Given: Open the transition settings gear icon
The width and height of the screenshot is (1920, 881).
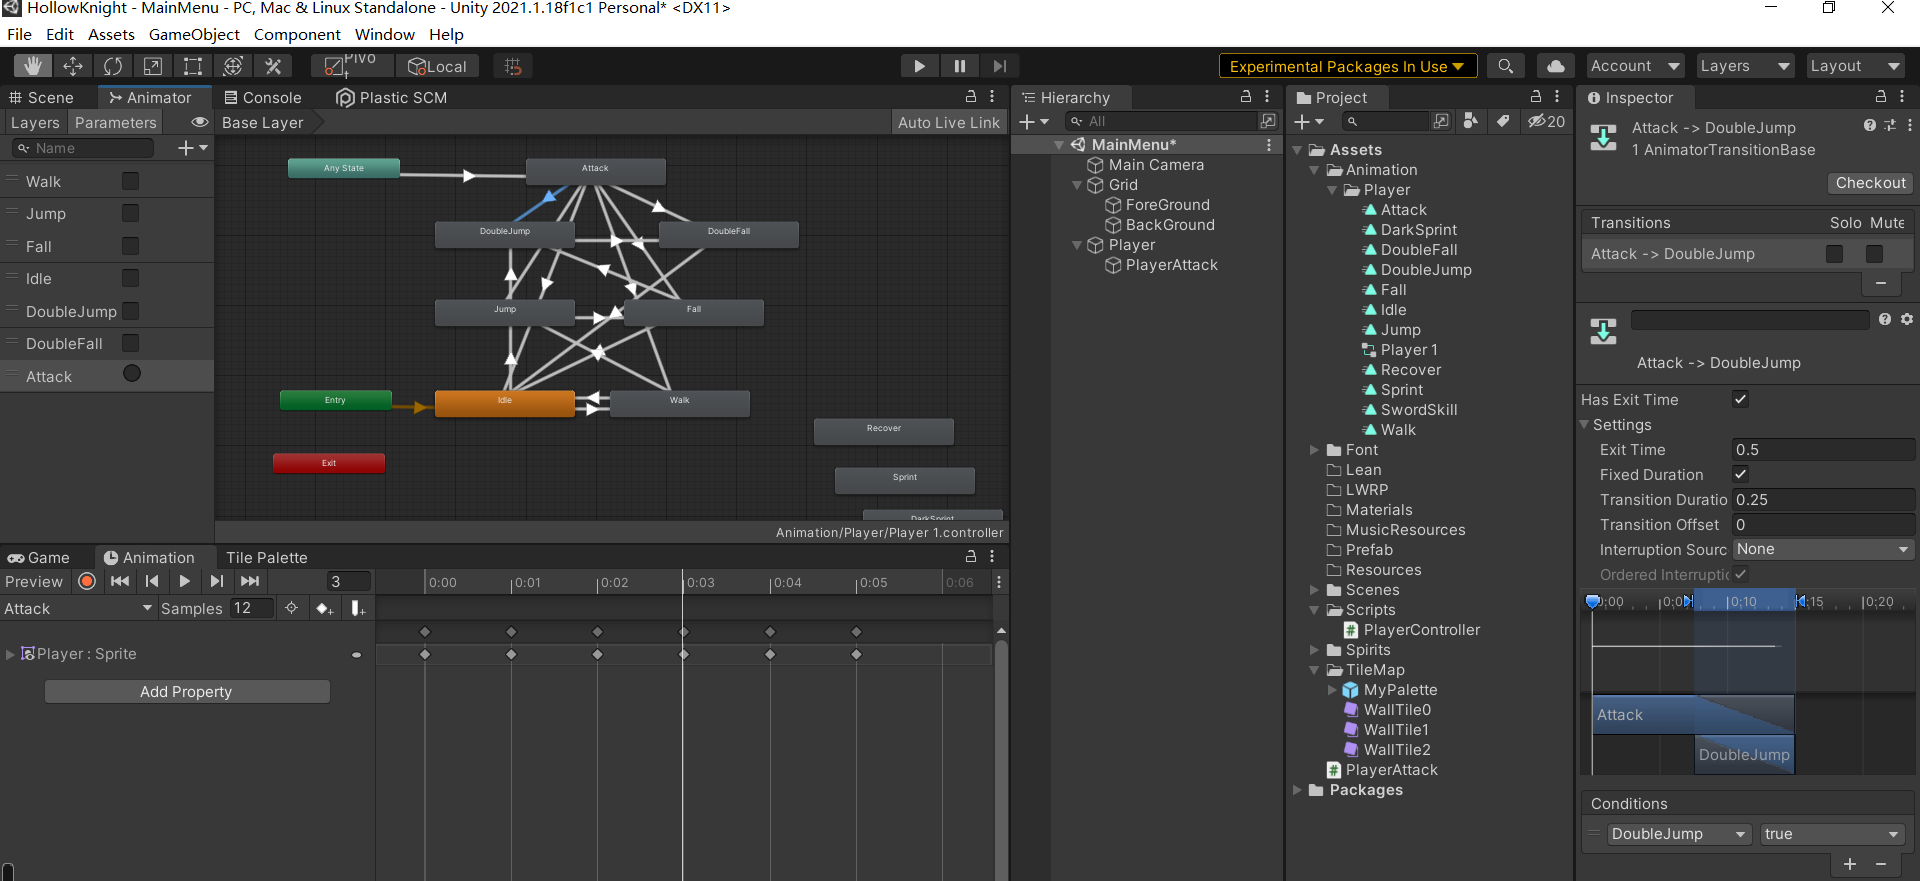Looking at the screenshot, I should [x=1907, y=319].
